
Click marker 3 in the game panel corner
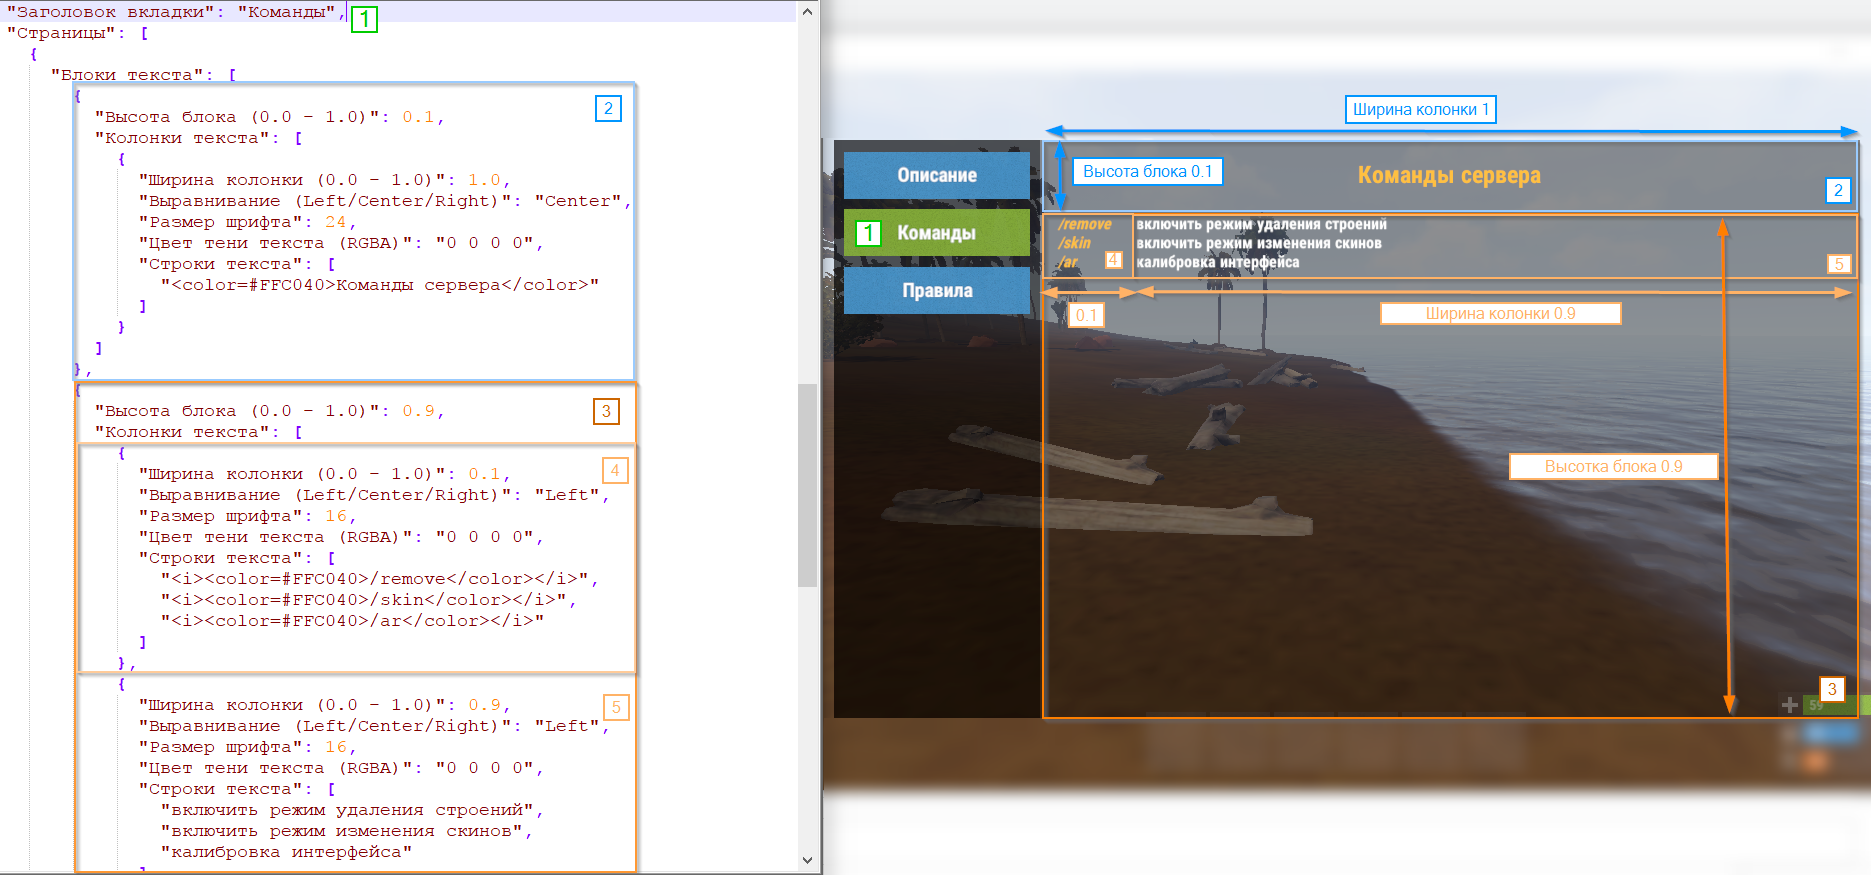pos(1831,689)
